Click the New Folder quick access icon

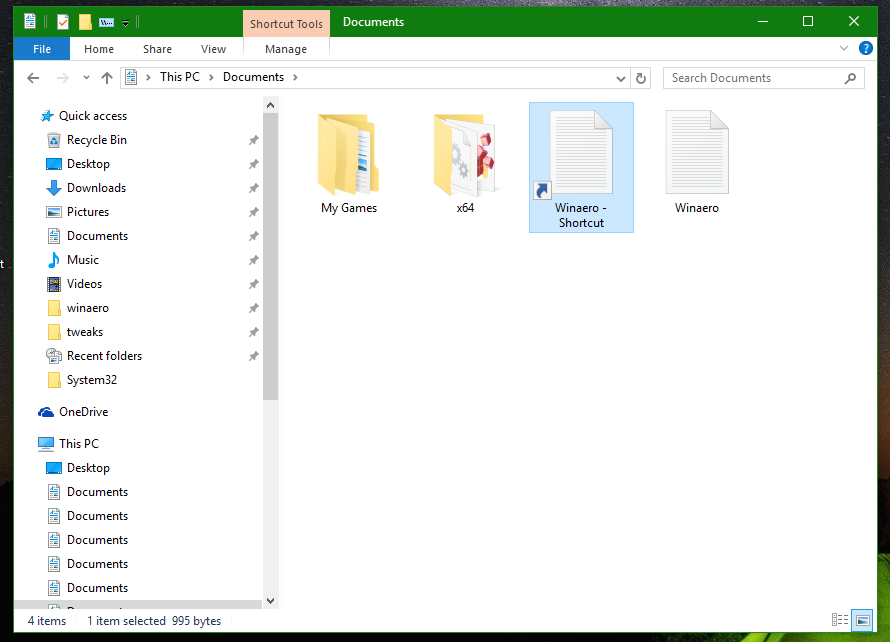tap(85, 21)
